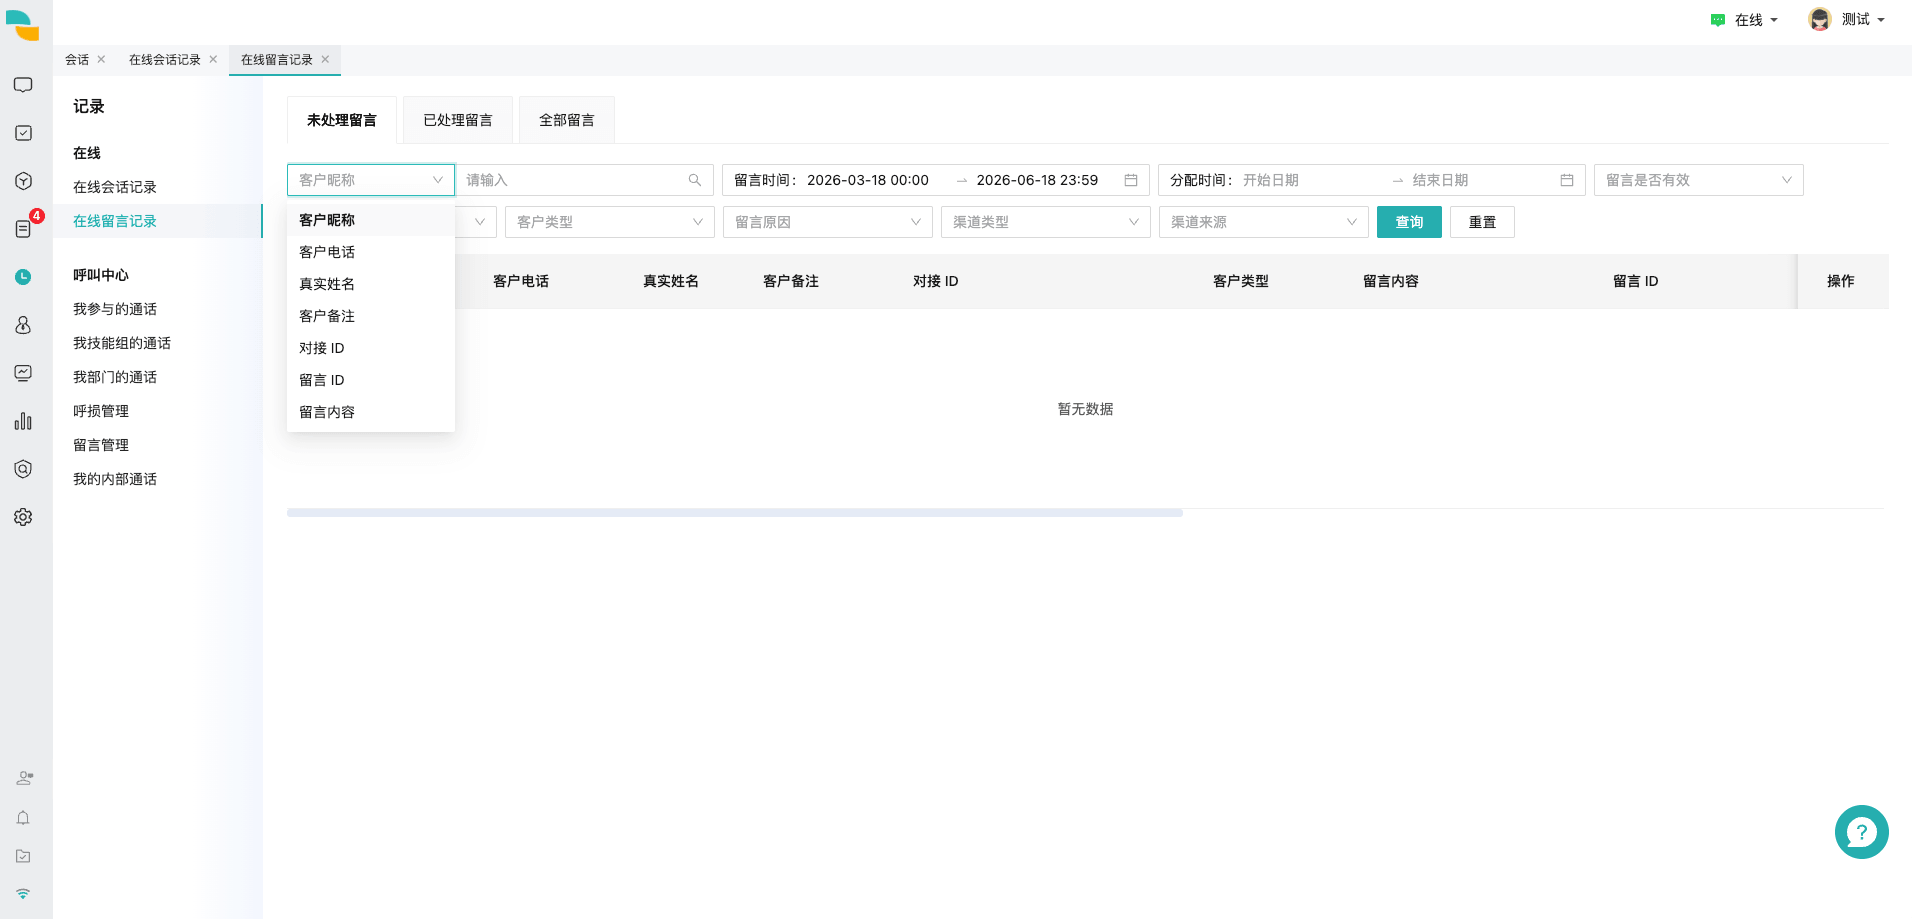The width and height of the screenshot is (1912, 919).
Task: Click the user status icon at the bottom left
Action: pyautogui.click(x=24, y=778)
